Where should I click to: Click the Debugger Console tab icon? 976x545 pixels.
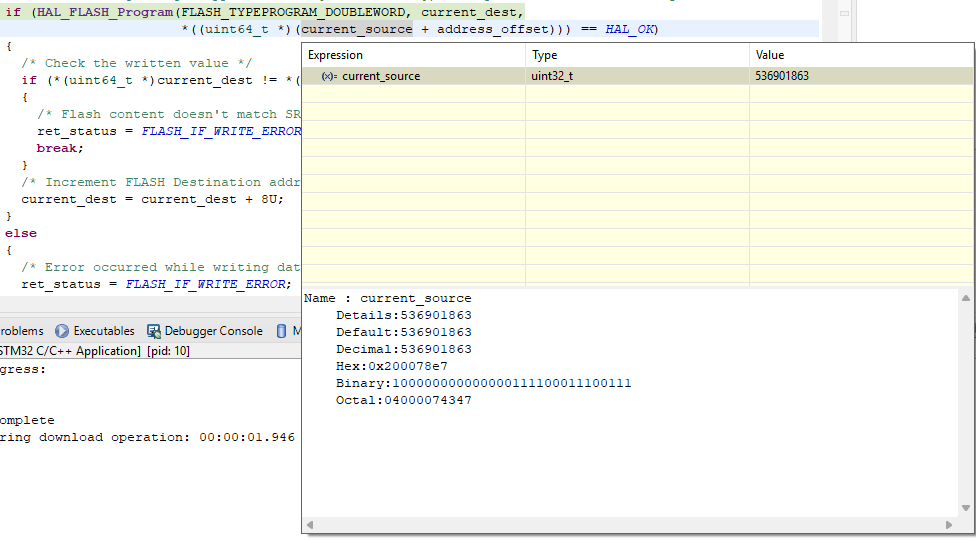[154, 331]
